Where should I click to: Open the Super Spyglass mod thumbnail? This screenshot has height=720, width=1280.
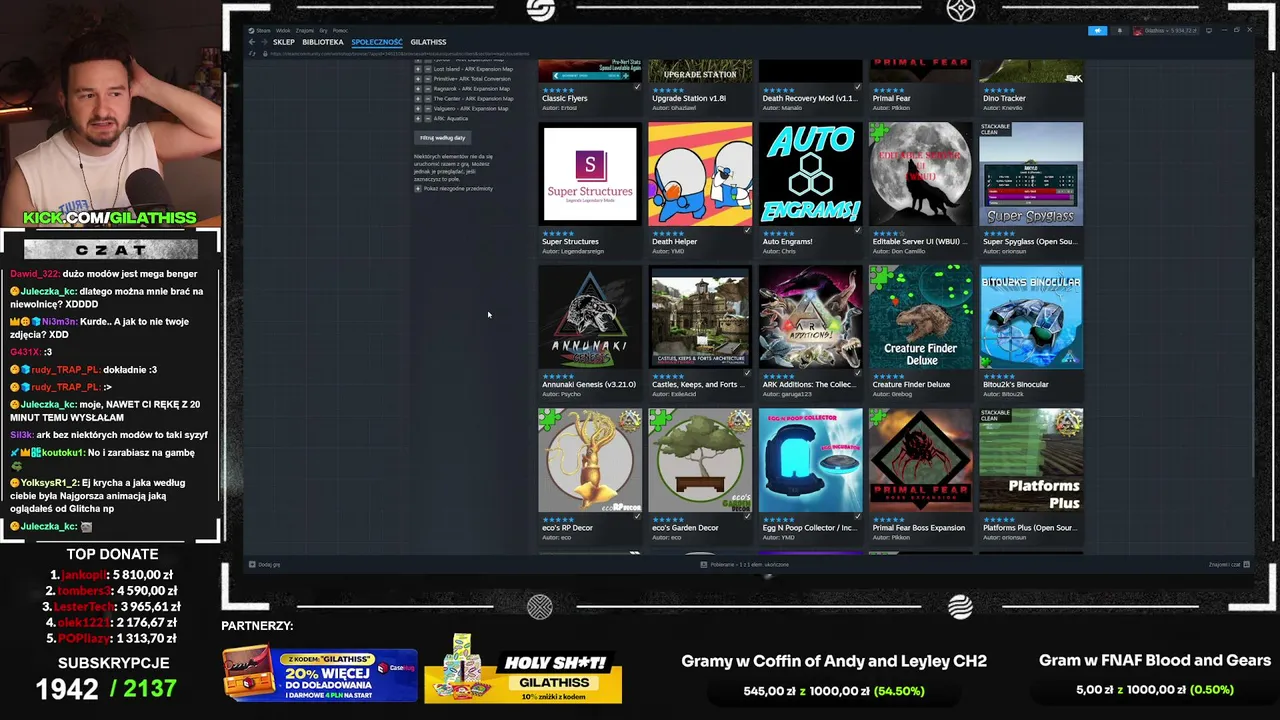[1031, 174]
